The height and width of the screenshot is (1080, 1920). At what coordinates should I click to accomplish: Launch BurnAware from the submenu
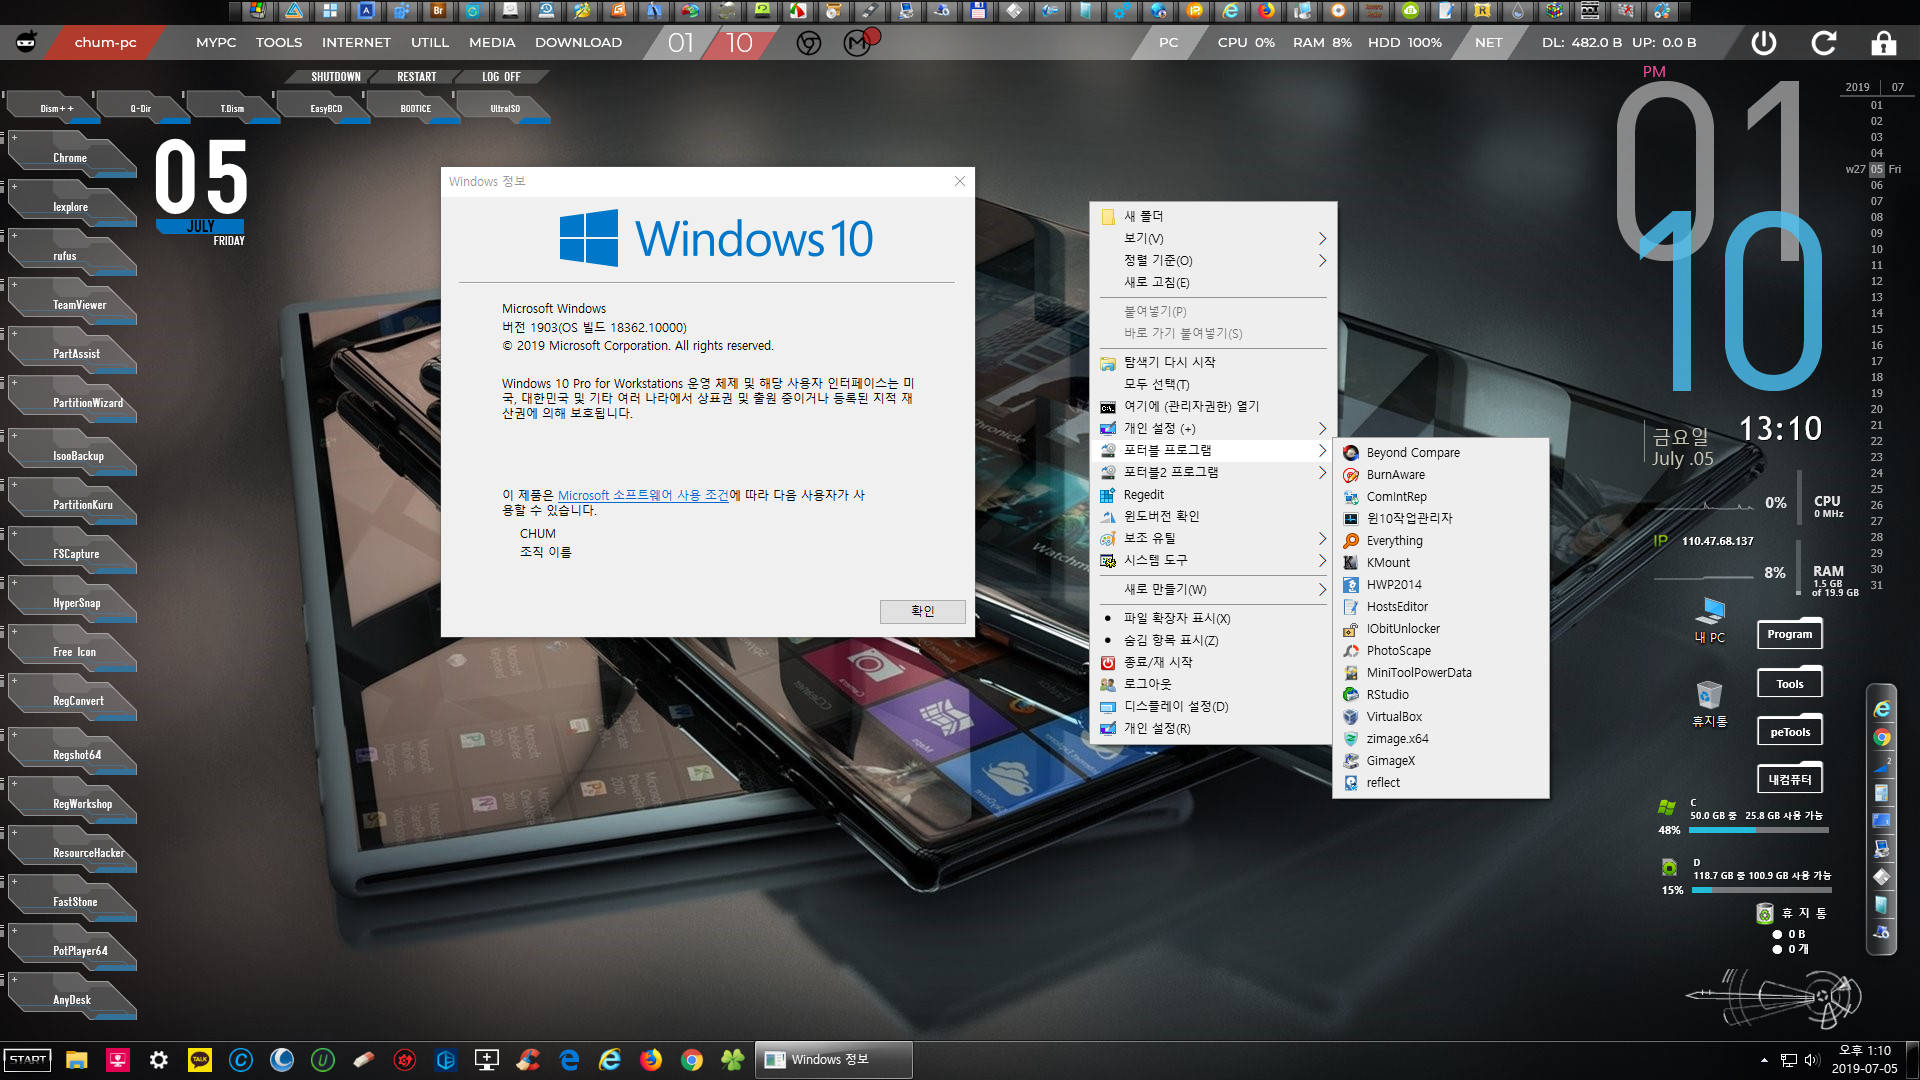click(1440, 475)
